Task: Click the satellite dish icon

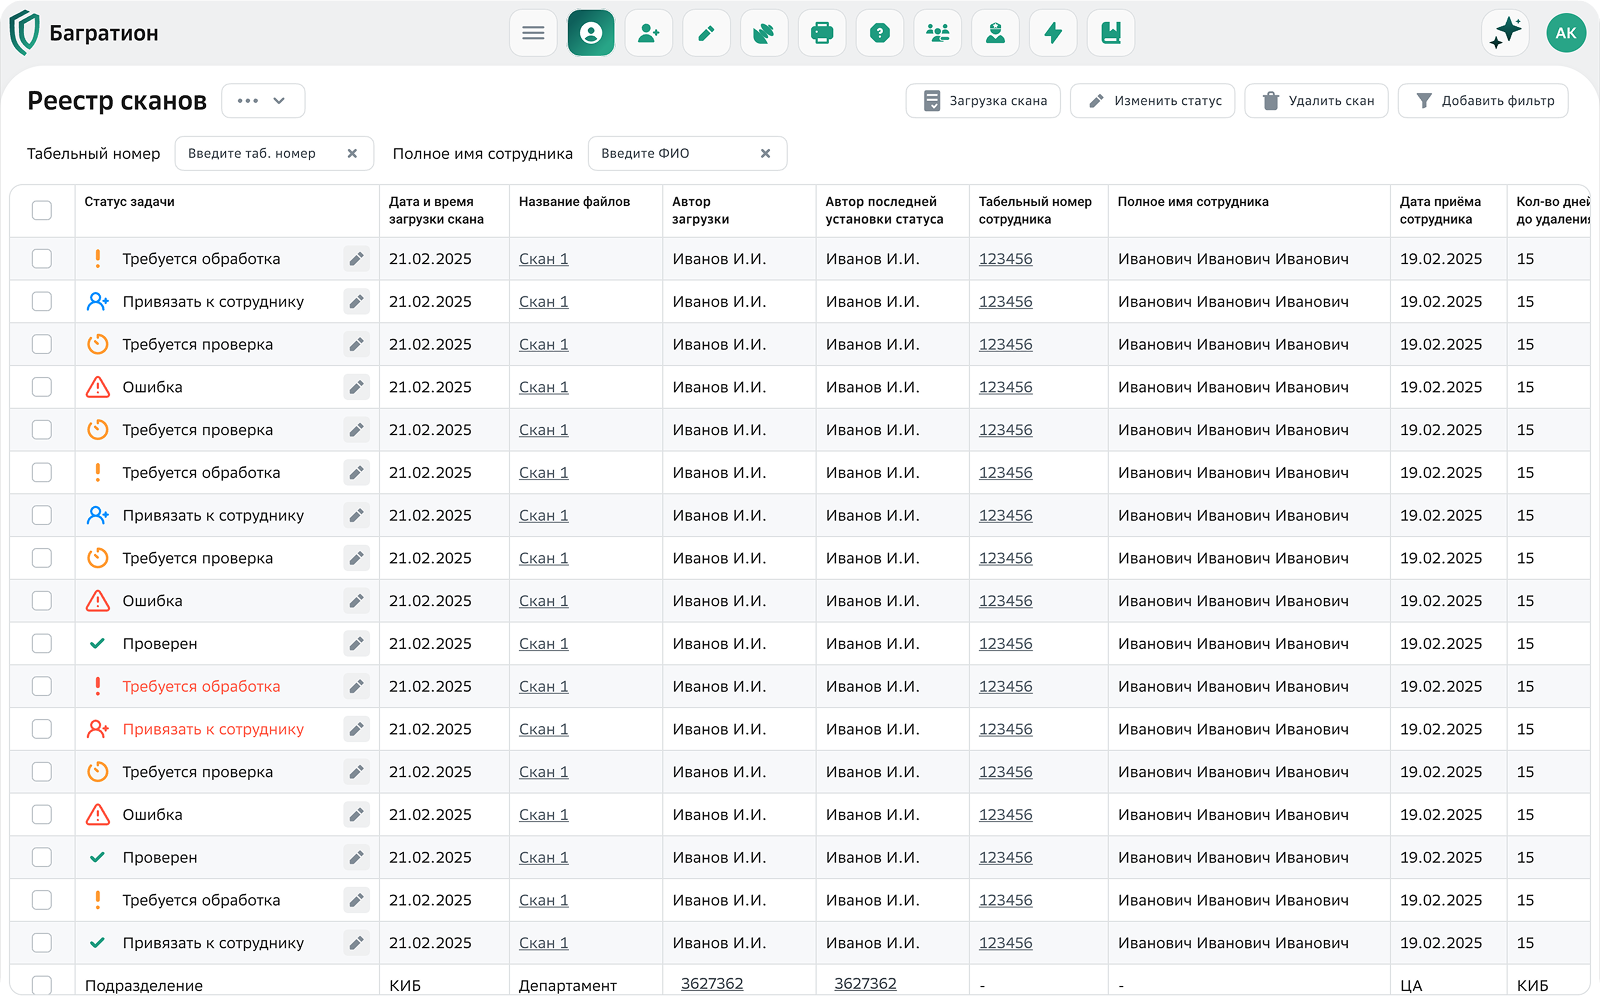Action: 764,33
